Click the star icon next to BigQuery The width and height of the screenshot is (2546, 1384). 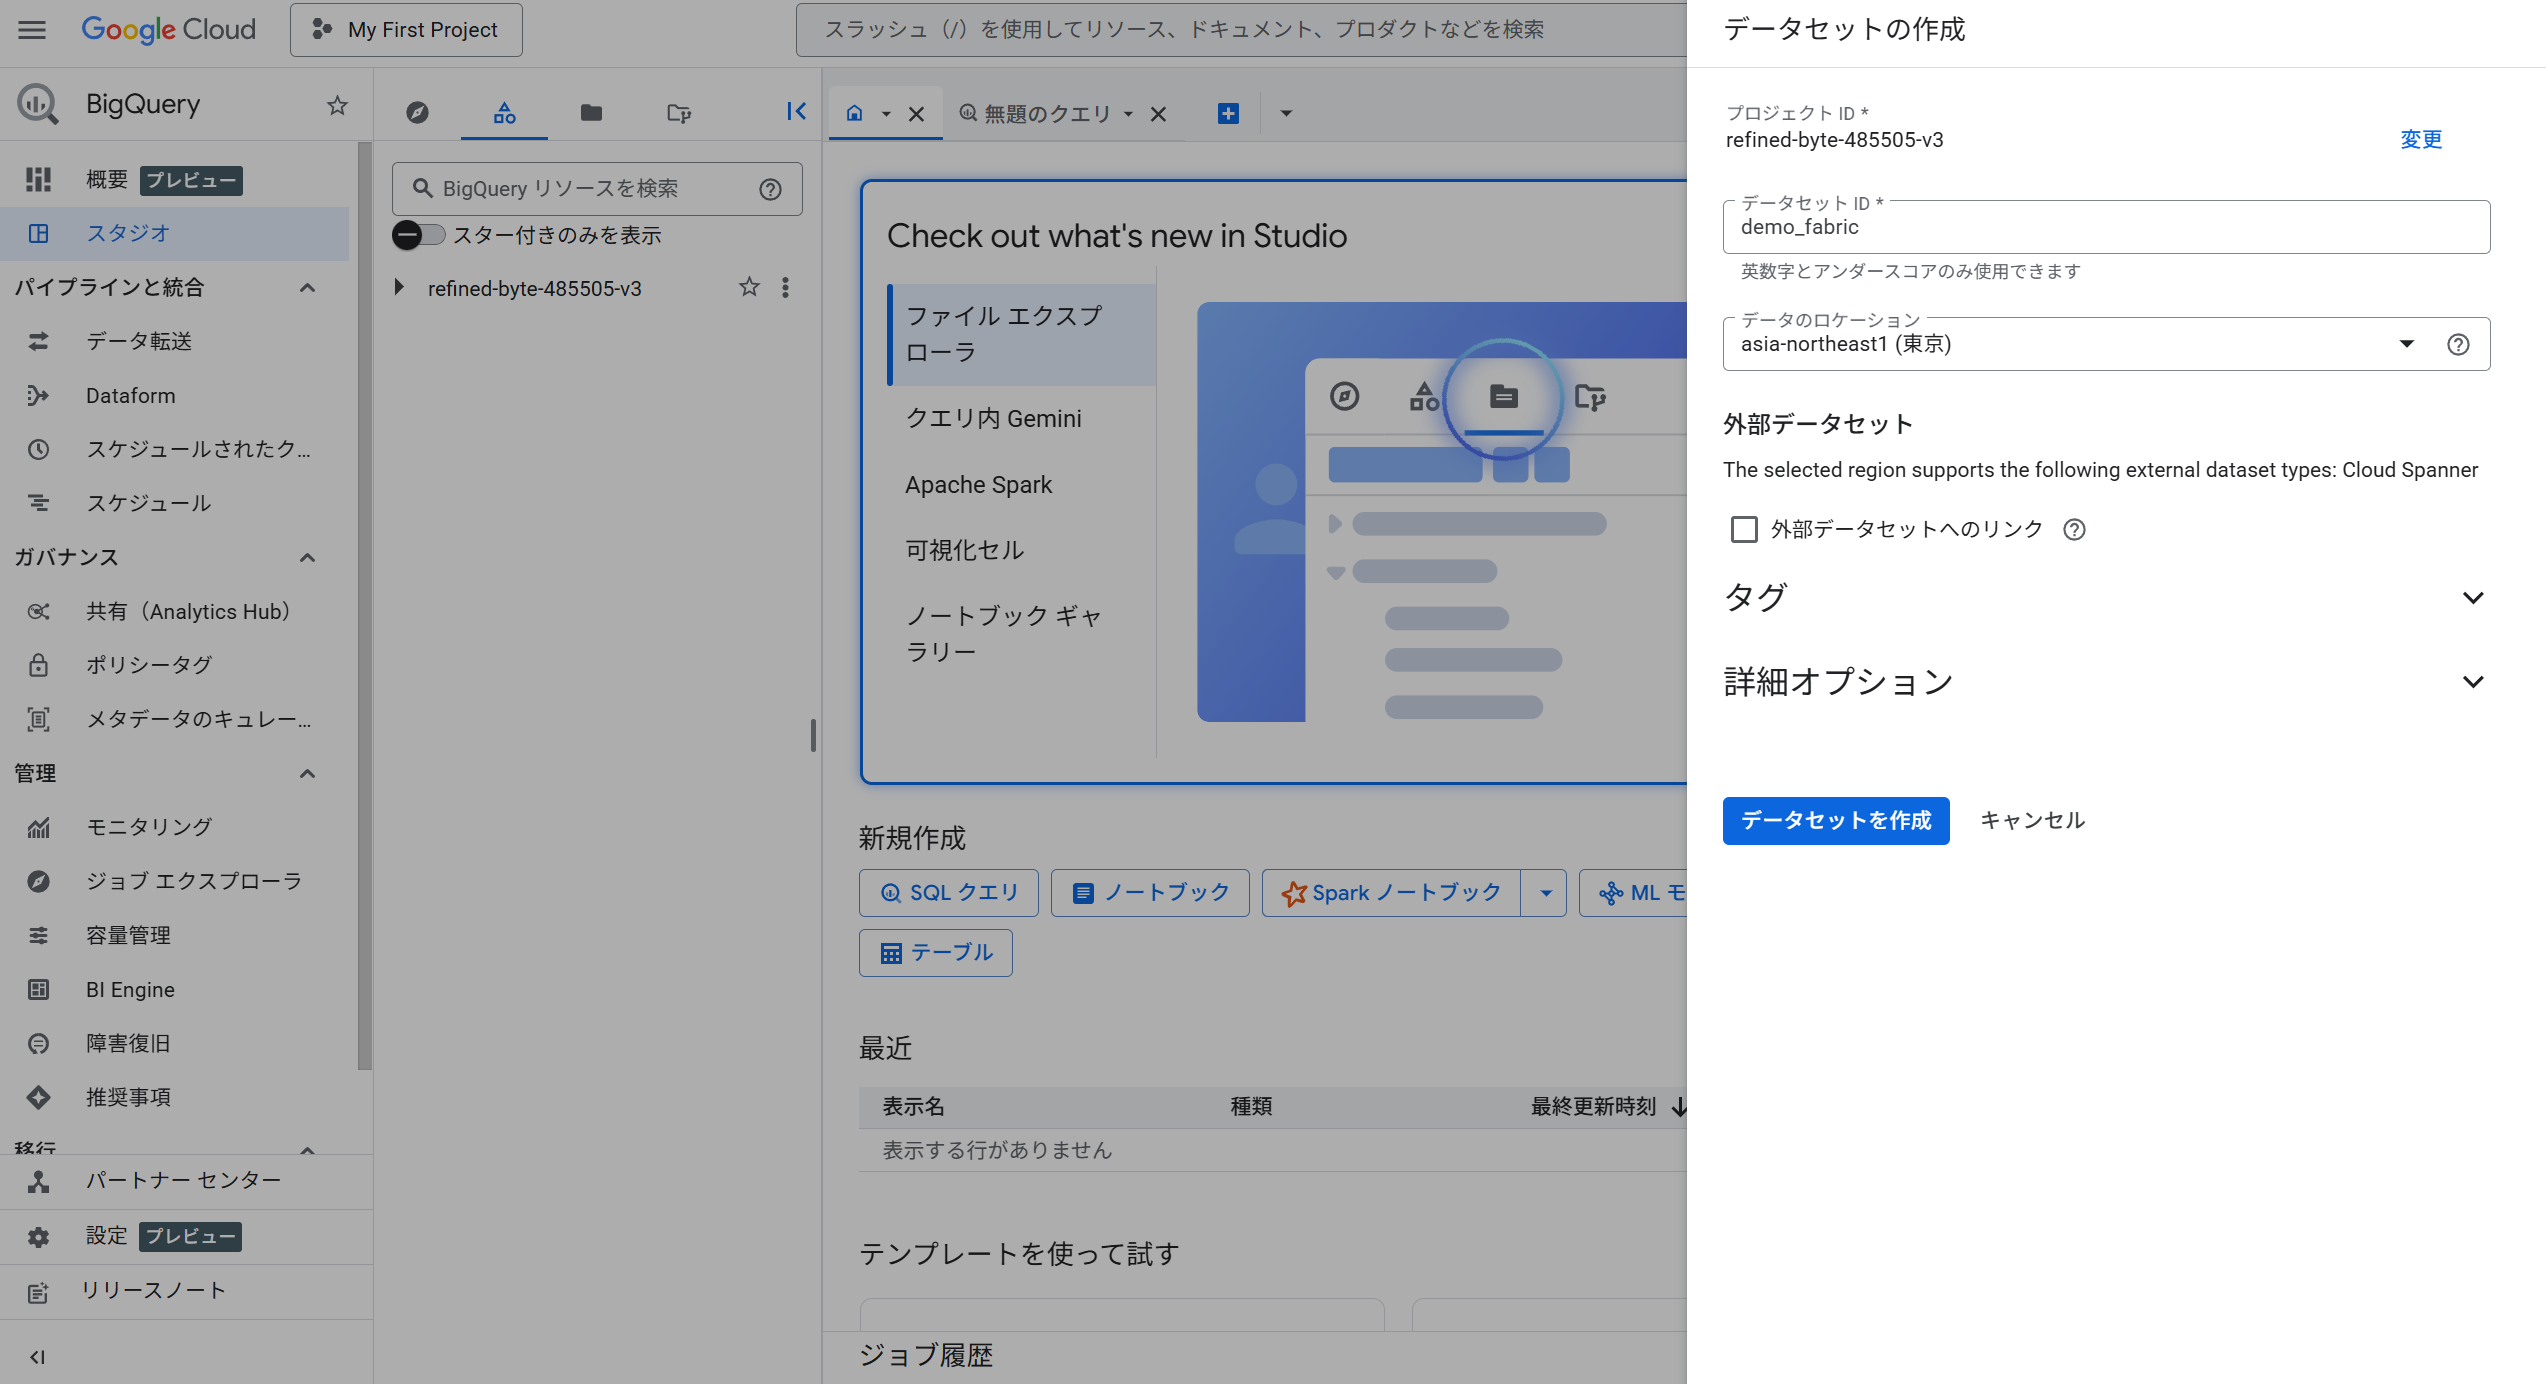coord(338,105)
